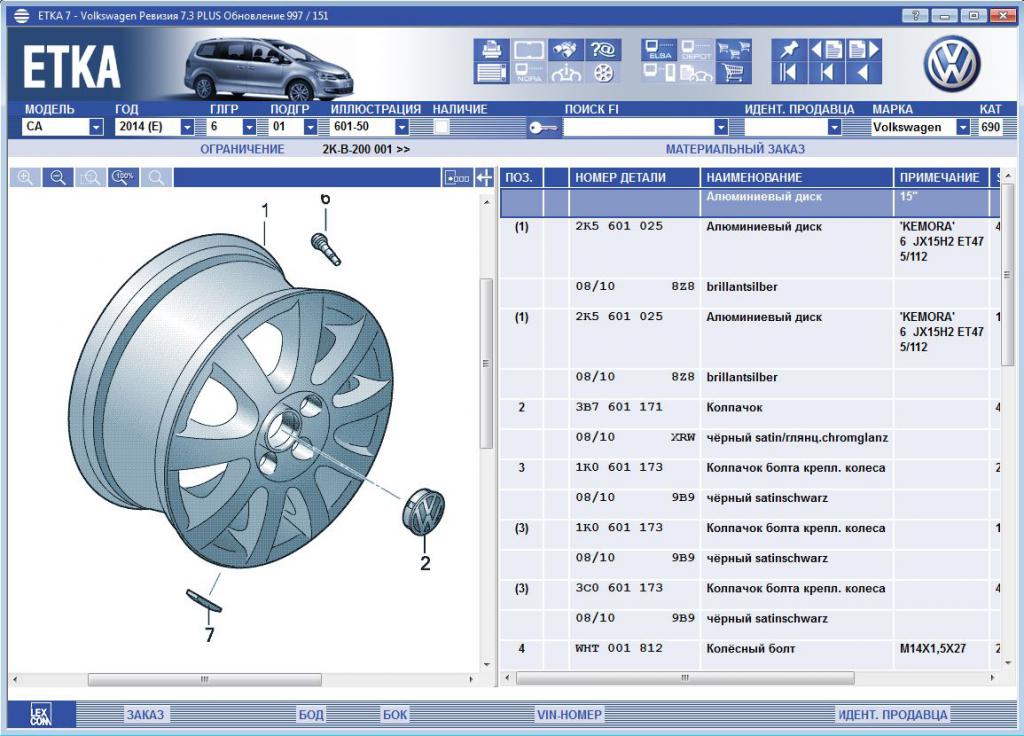Screen dimensions: 1024x736
Task: Click the key icon near search field
Action: click(x=543, y=127)
